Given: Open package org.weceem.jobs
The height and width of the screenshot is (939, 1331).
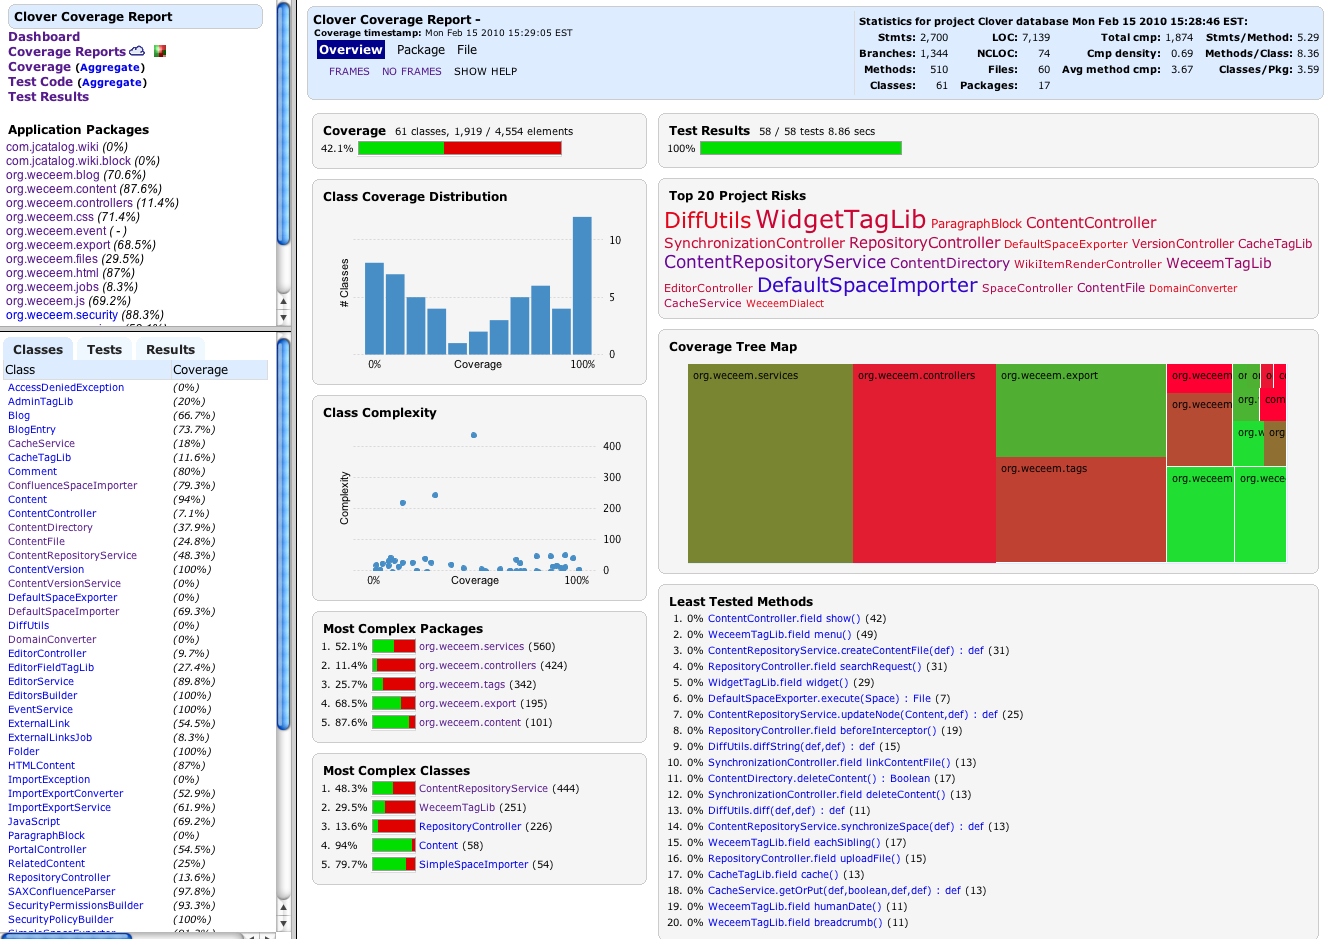Looking at the screenshot, I should pos(53,287).
